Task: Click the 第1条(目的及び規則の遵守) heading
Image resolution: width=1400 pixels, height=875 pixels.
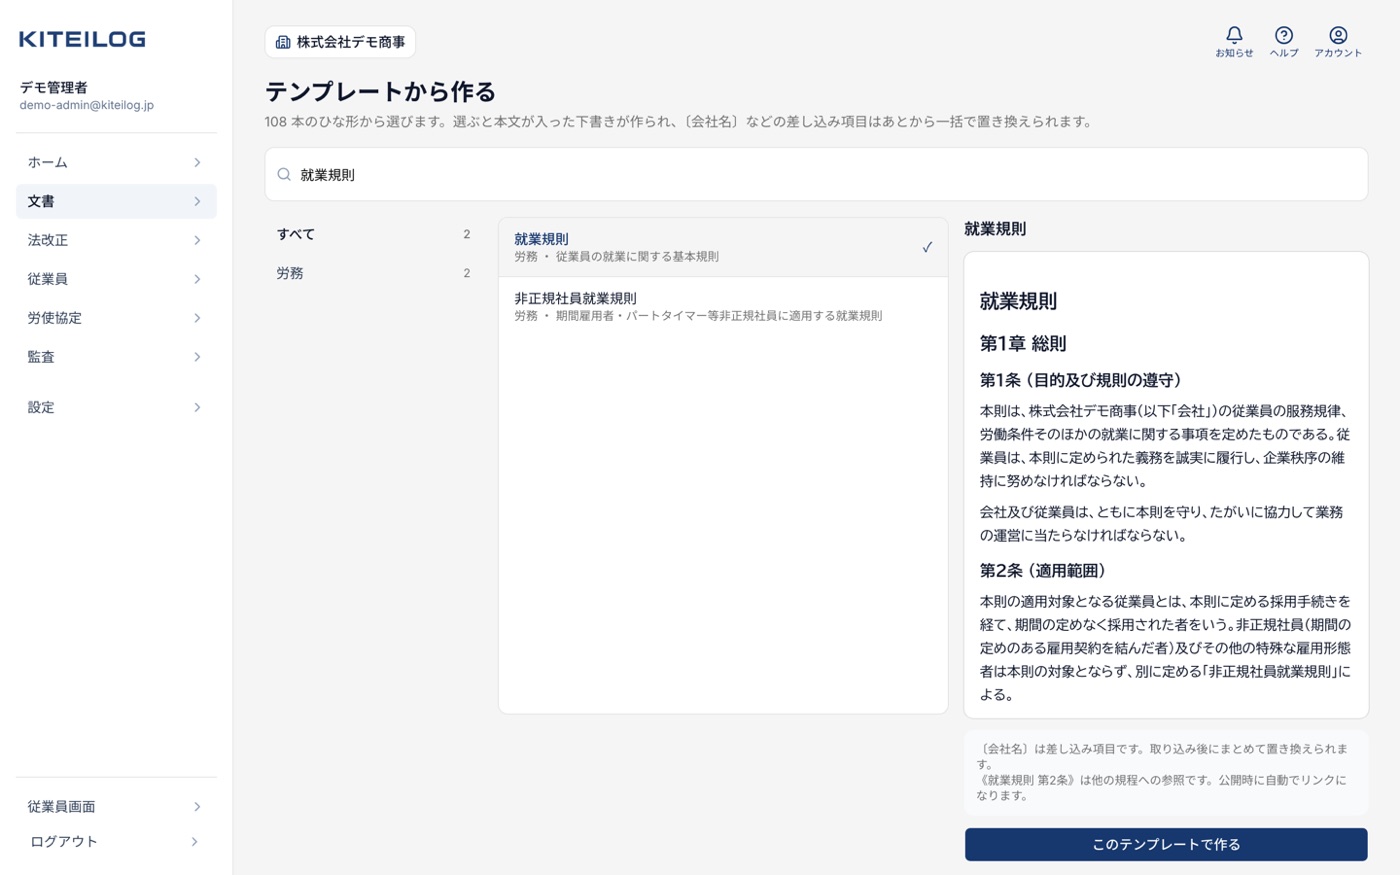Action: [1081, 380]
